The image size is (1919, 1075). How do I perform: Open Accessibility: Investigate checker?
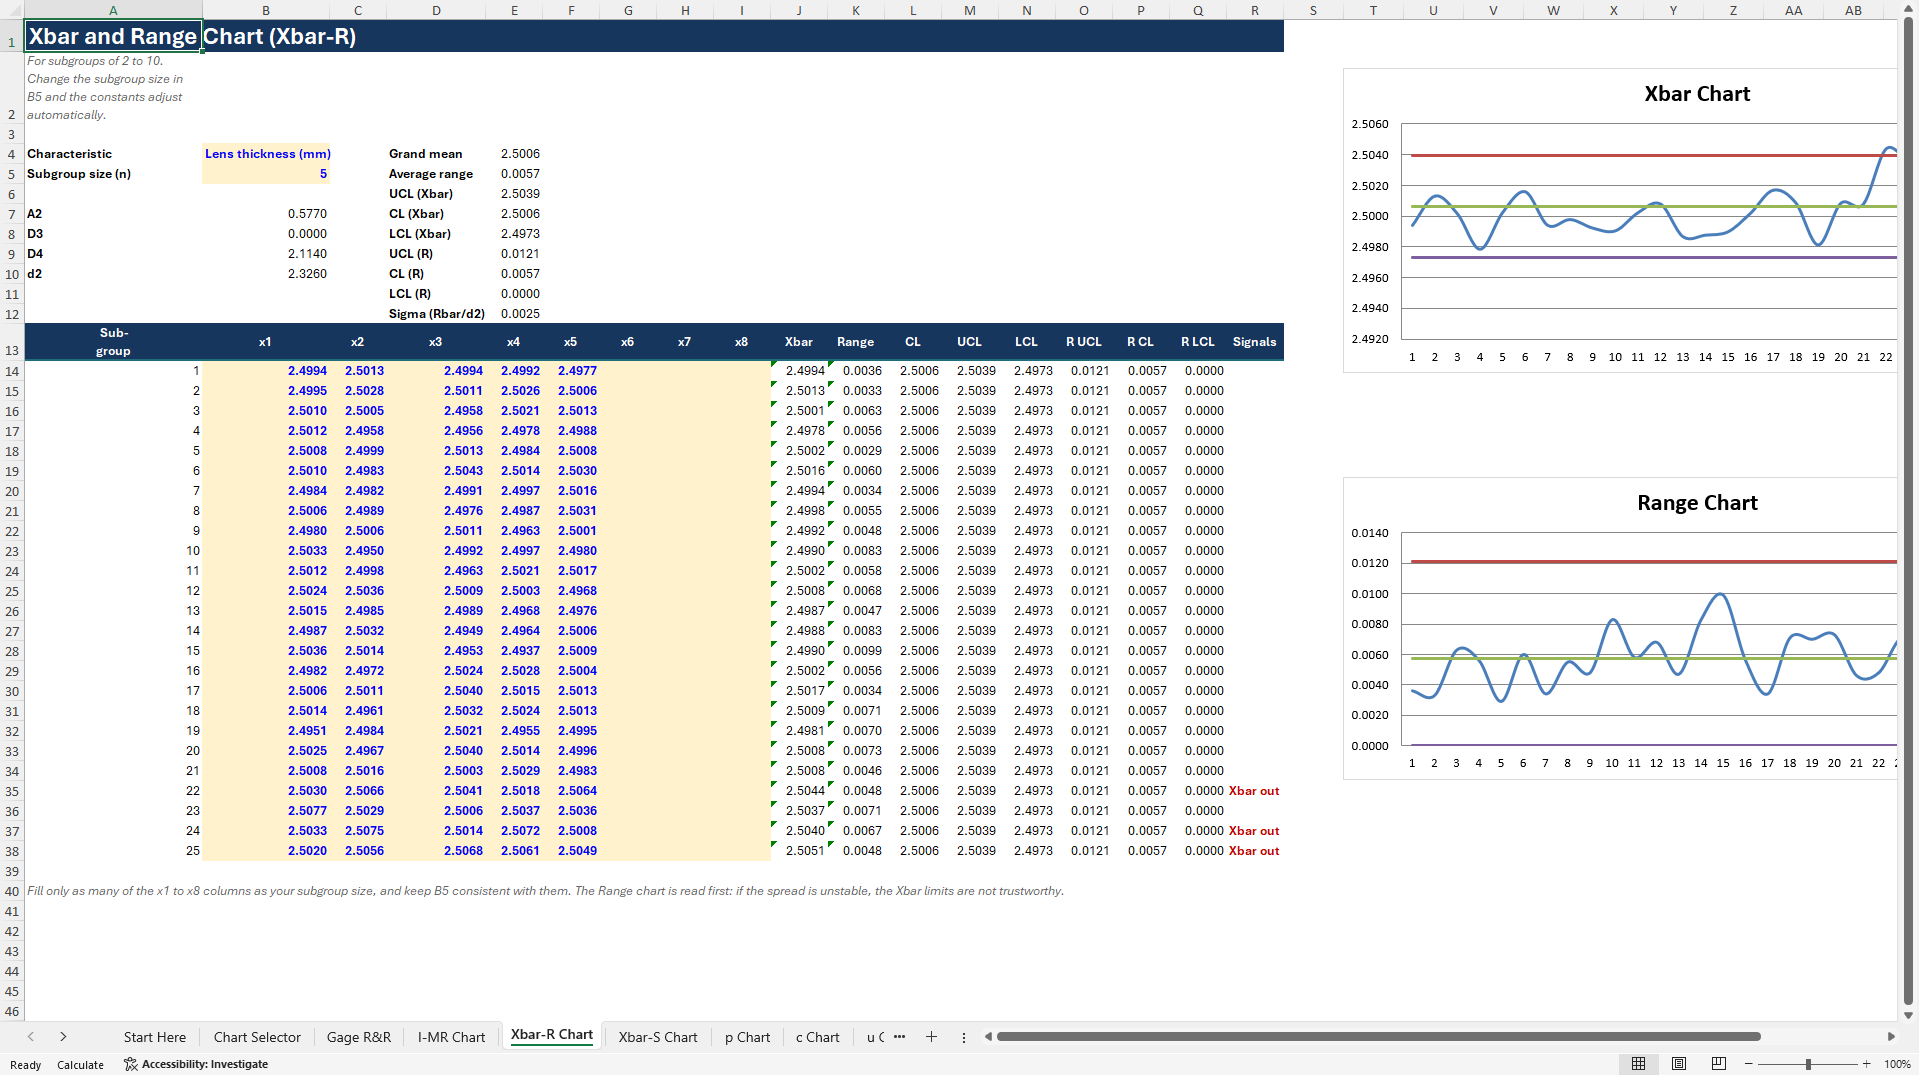[196, 1064]
